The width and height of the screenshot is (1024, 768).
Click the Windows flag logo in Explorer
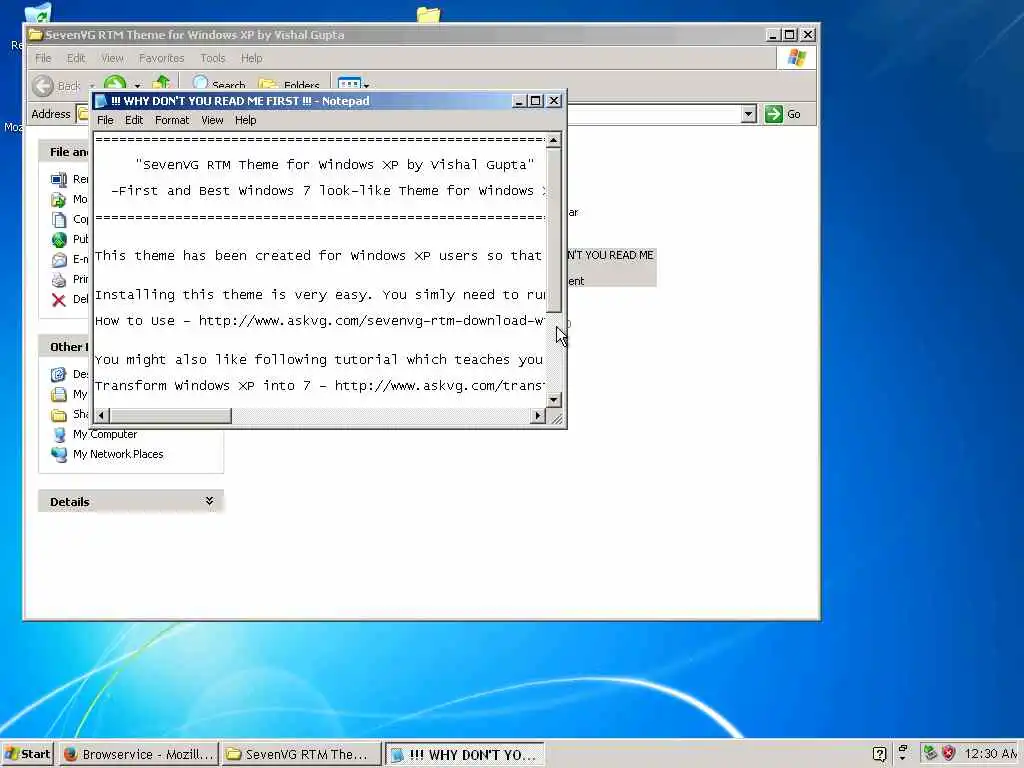click(796, 58)
